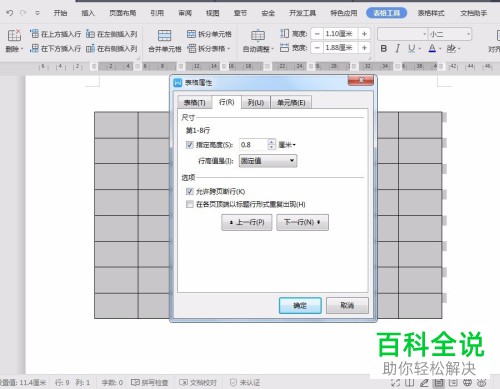Switch to the 引用 ribbon tab
Viewport: 500px width, 389px height.
click(x=157, y=13)
